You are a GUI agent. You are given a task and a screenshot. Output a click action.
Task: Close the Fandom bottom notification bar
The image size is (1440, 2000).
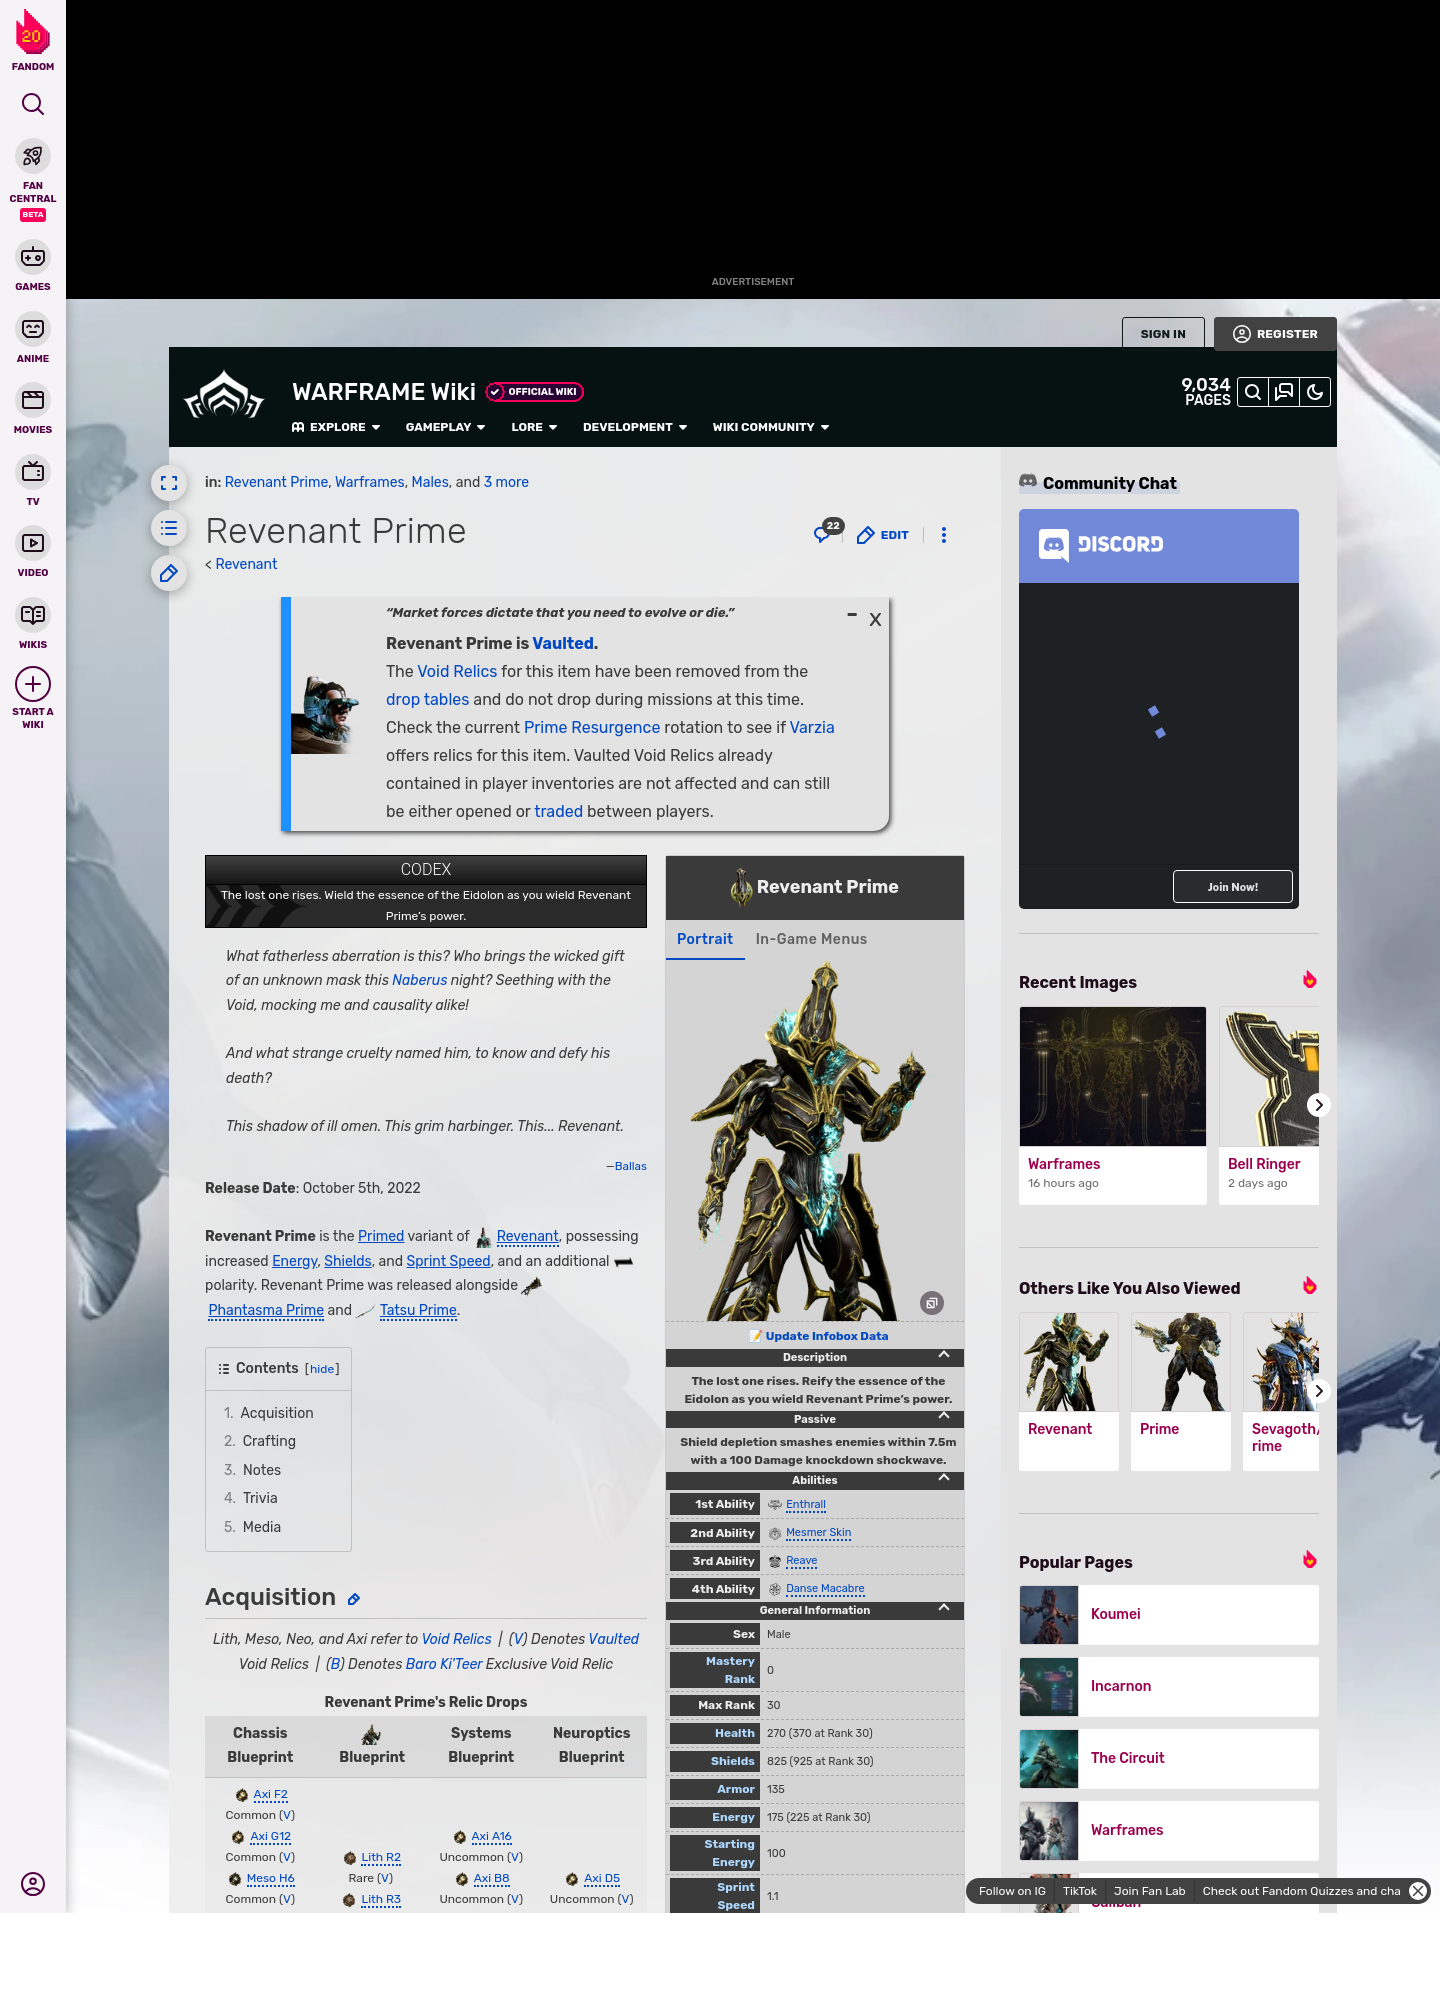pos(1418,1891)
